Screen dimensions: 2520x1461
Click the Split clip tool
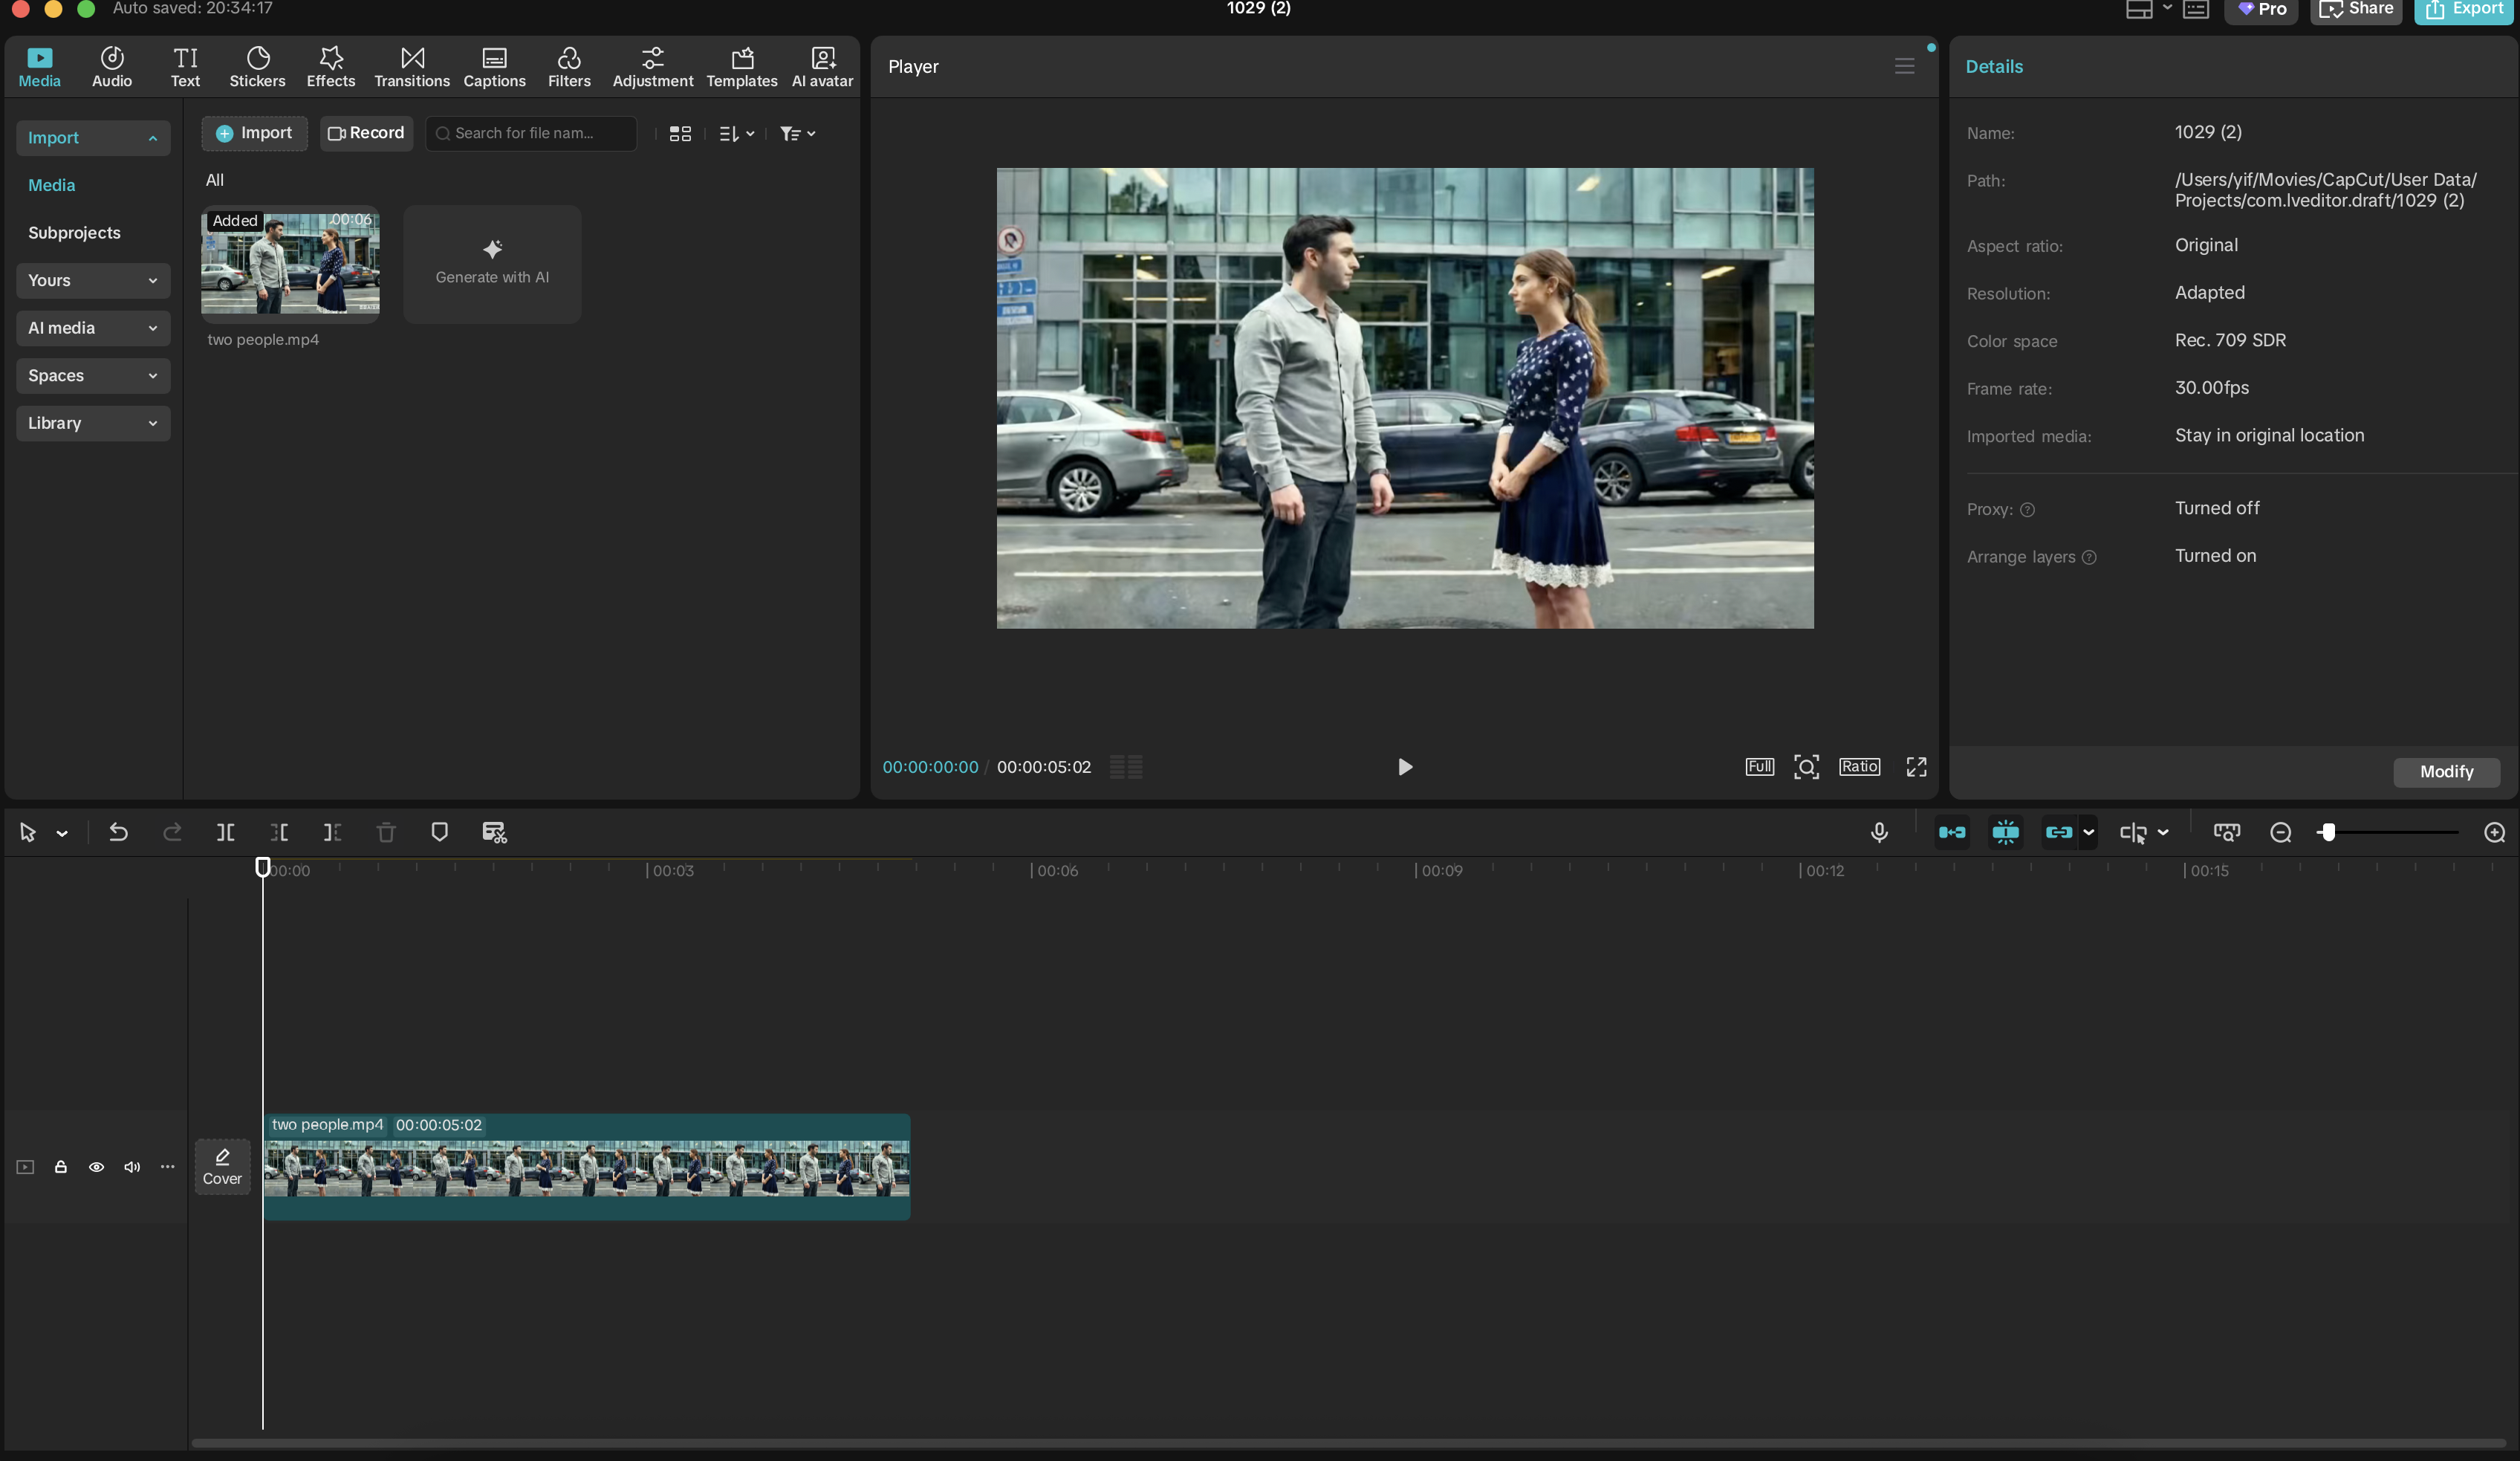click(224, 832)
